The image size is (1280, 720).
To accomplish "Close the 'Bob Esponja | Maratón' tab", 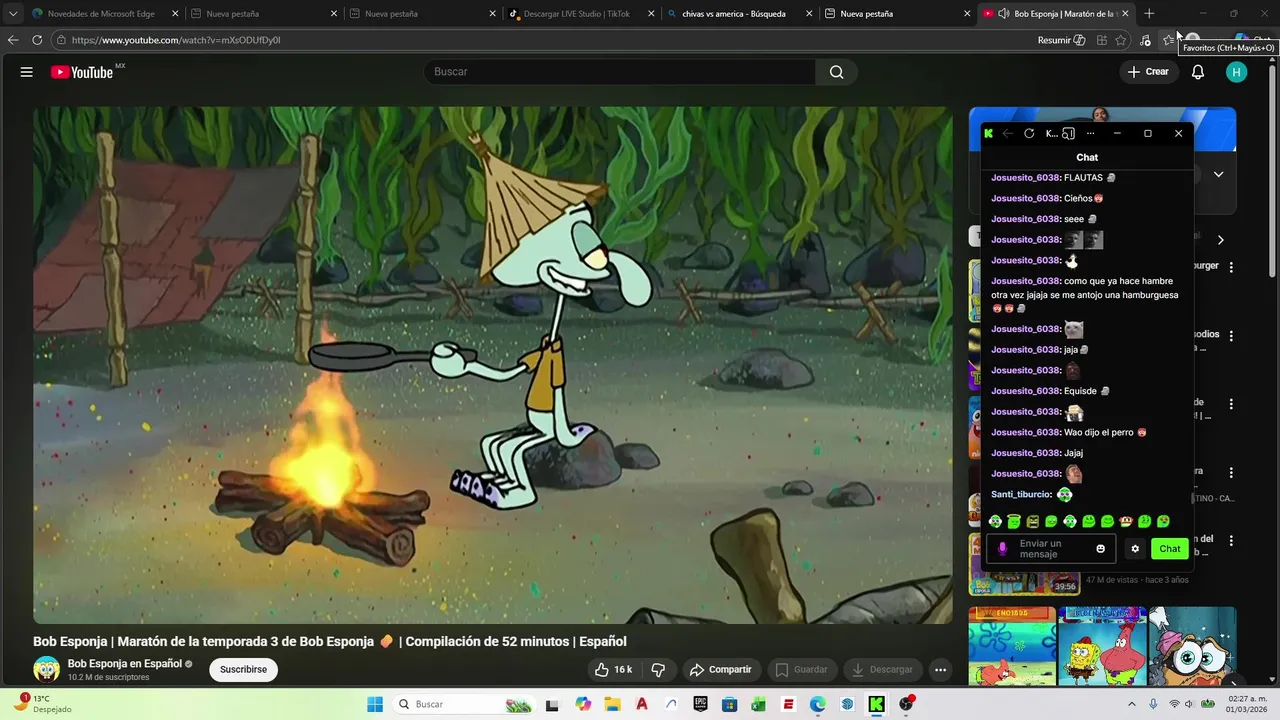I will click(x=1125, y=14).
